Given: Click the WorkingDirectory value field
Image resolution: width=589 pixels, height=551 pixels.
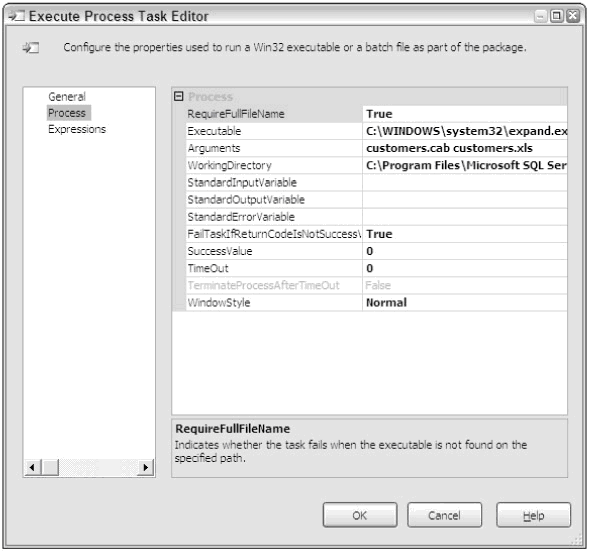Looking at the screenshot, I should tap(465, 165).
